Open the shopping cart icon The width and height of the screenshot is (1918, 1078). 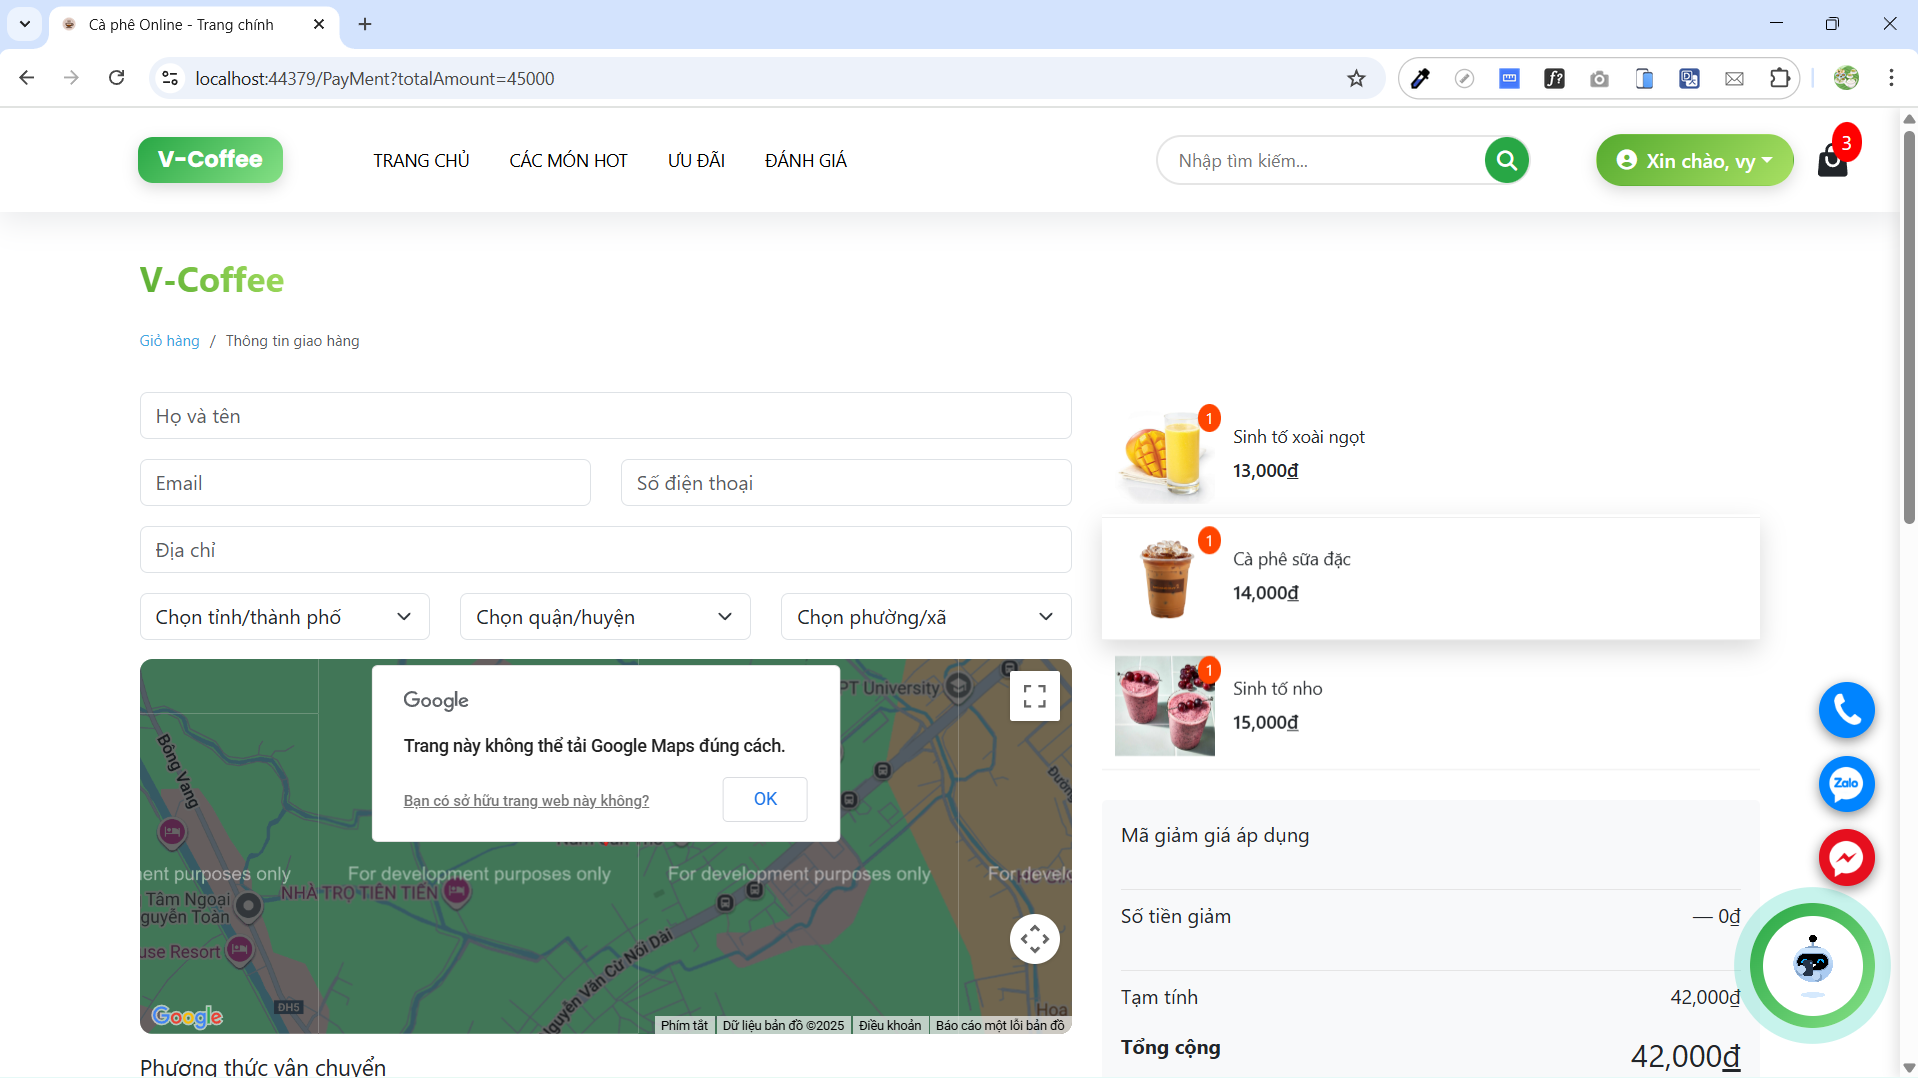1832,160
